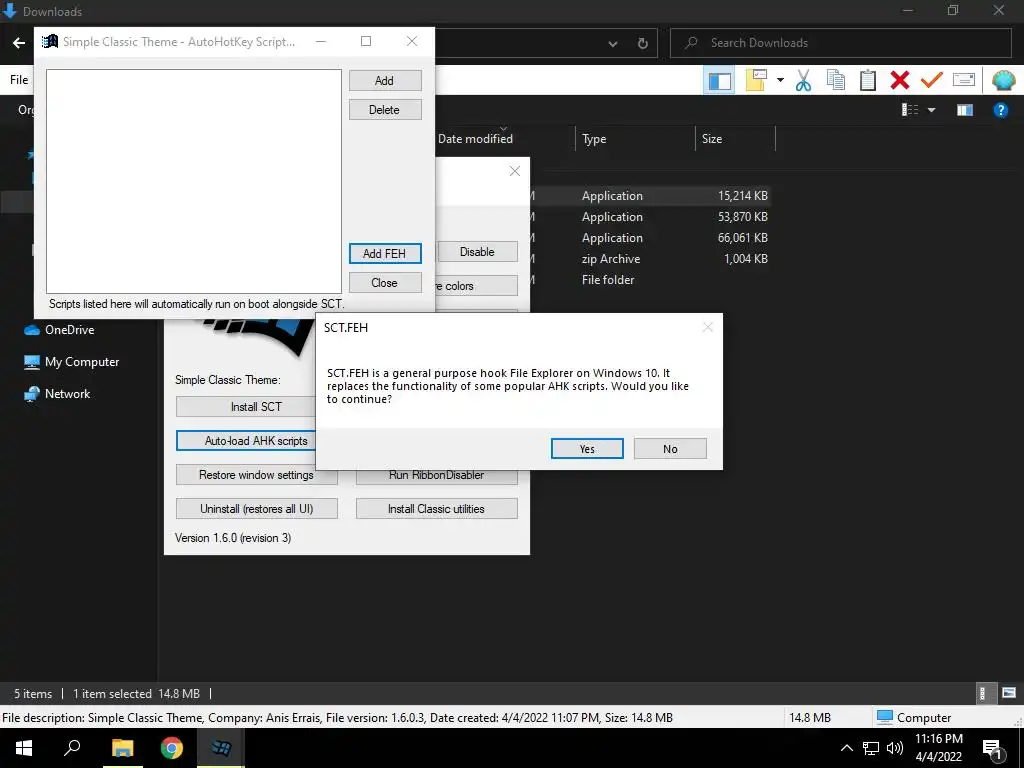The image size is (1024, 768).
Task: Click the Disable button in SCT window
Action: [x=477, y=252]
